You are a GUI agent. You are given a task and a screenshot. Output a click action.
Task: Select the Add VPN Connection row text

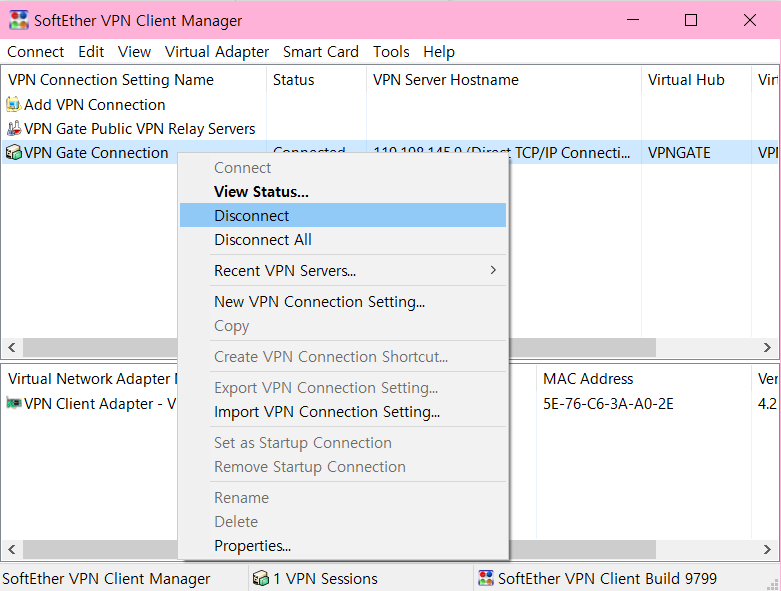pyautogui.click(x=95, y=105)
